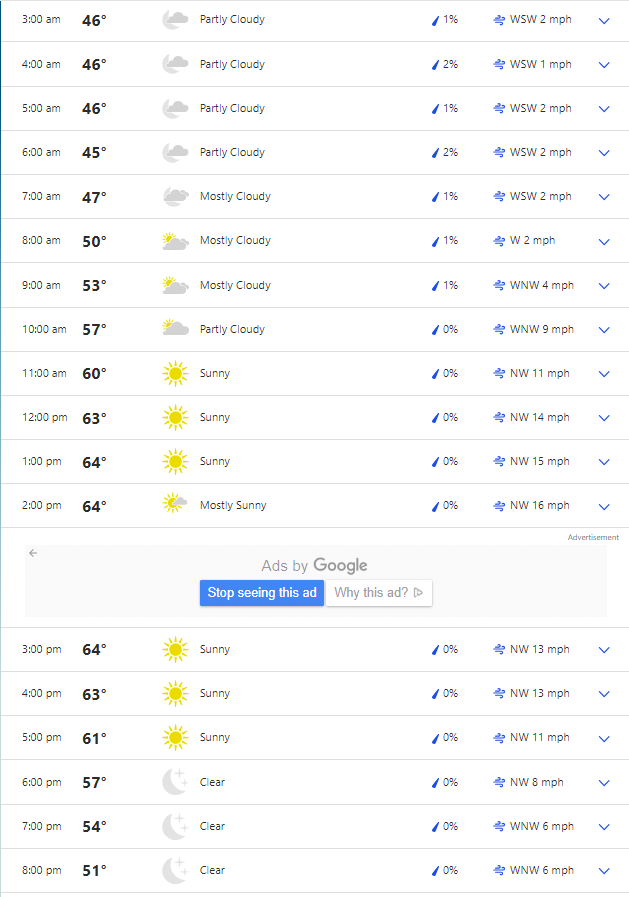The height and width of the screenshot is (897, 629).
Task: Open details chevron for 5:00 am
Action: (604, 109)
